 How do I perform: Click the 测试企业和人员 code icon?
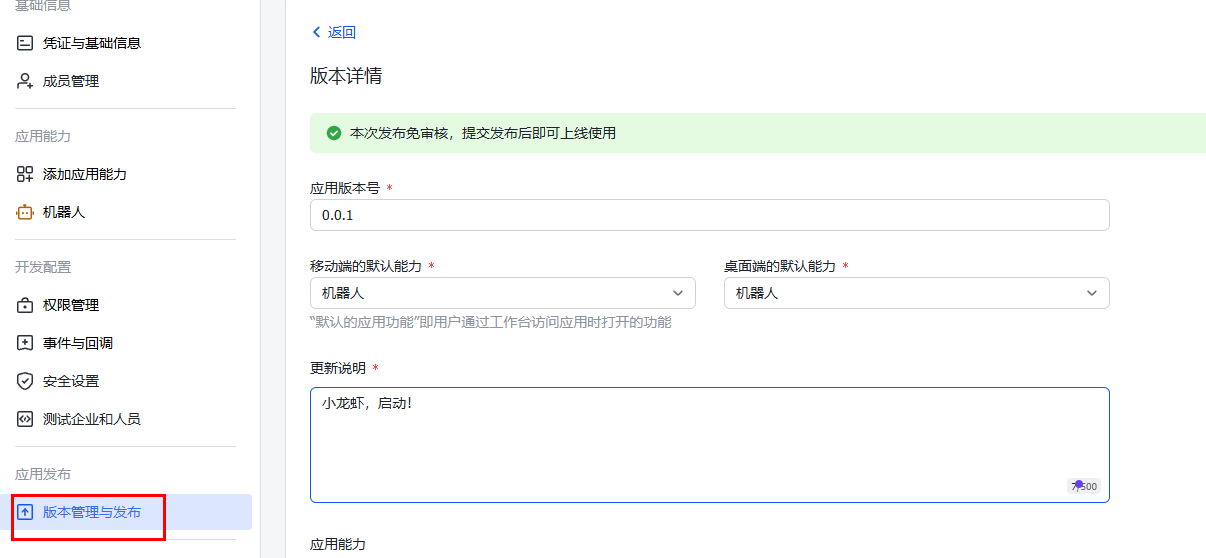[26, 419]
